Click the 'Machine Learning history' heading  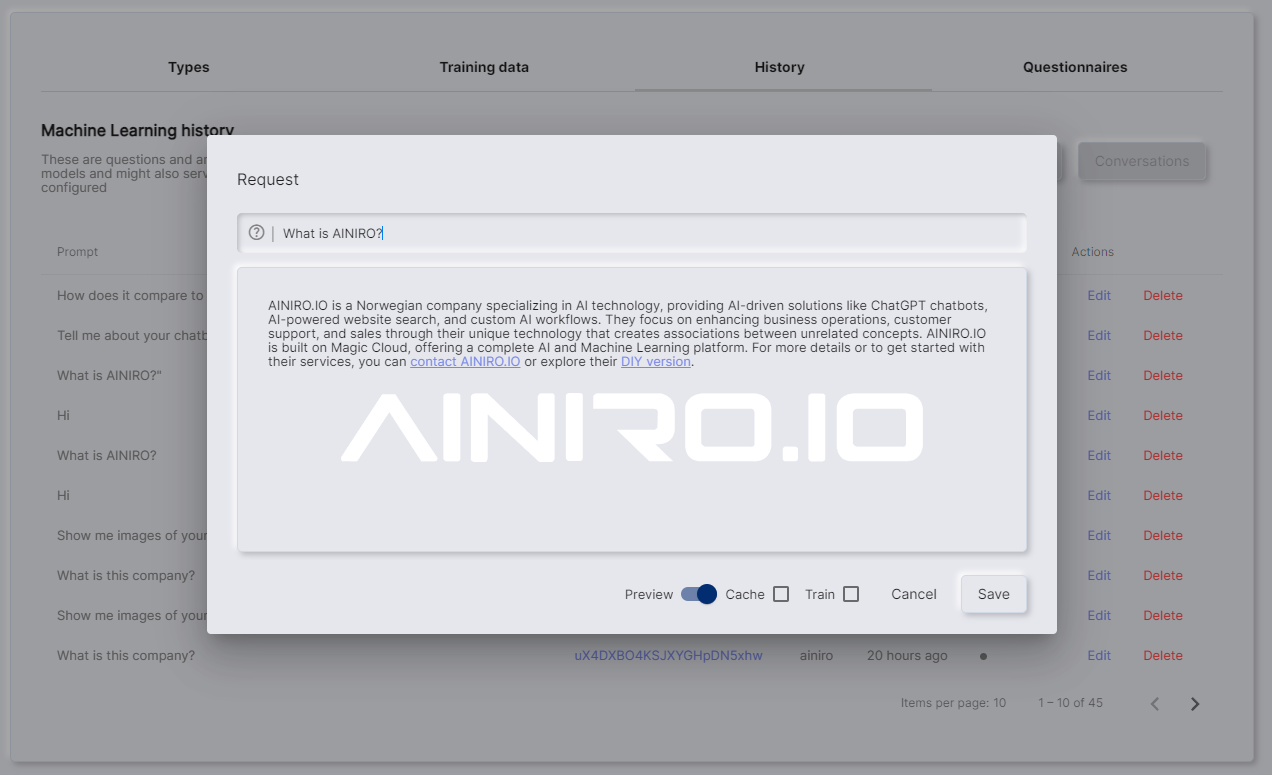[137, 131]
